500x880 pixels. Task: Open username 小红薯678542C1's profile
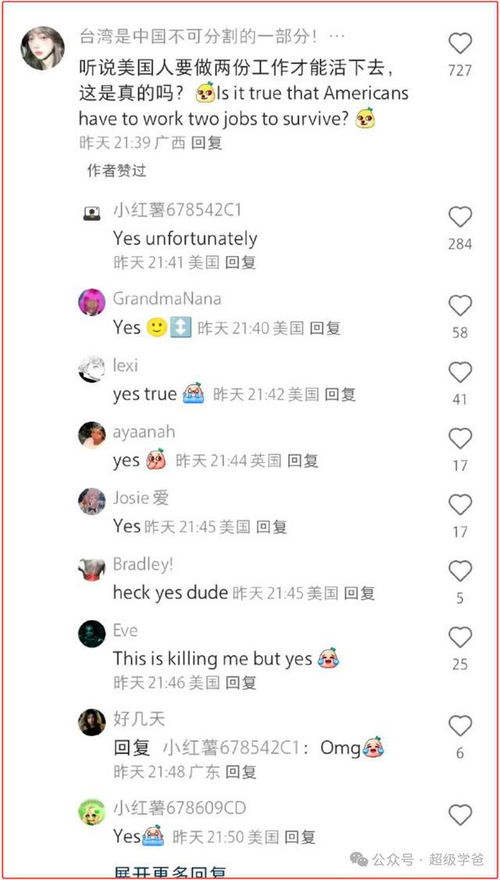[x=177, y=210]
